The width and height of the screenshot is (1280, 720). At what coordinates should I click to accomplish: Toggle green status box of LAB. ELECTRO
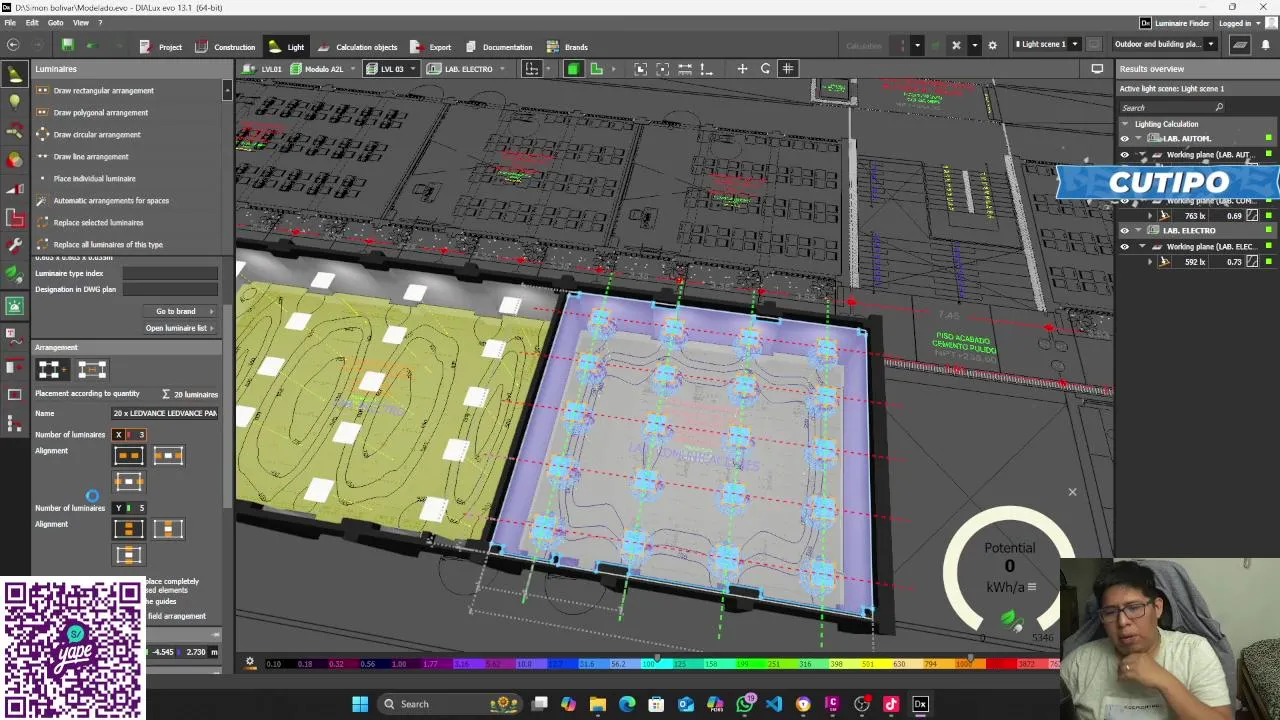(1269, 231)
